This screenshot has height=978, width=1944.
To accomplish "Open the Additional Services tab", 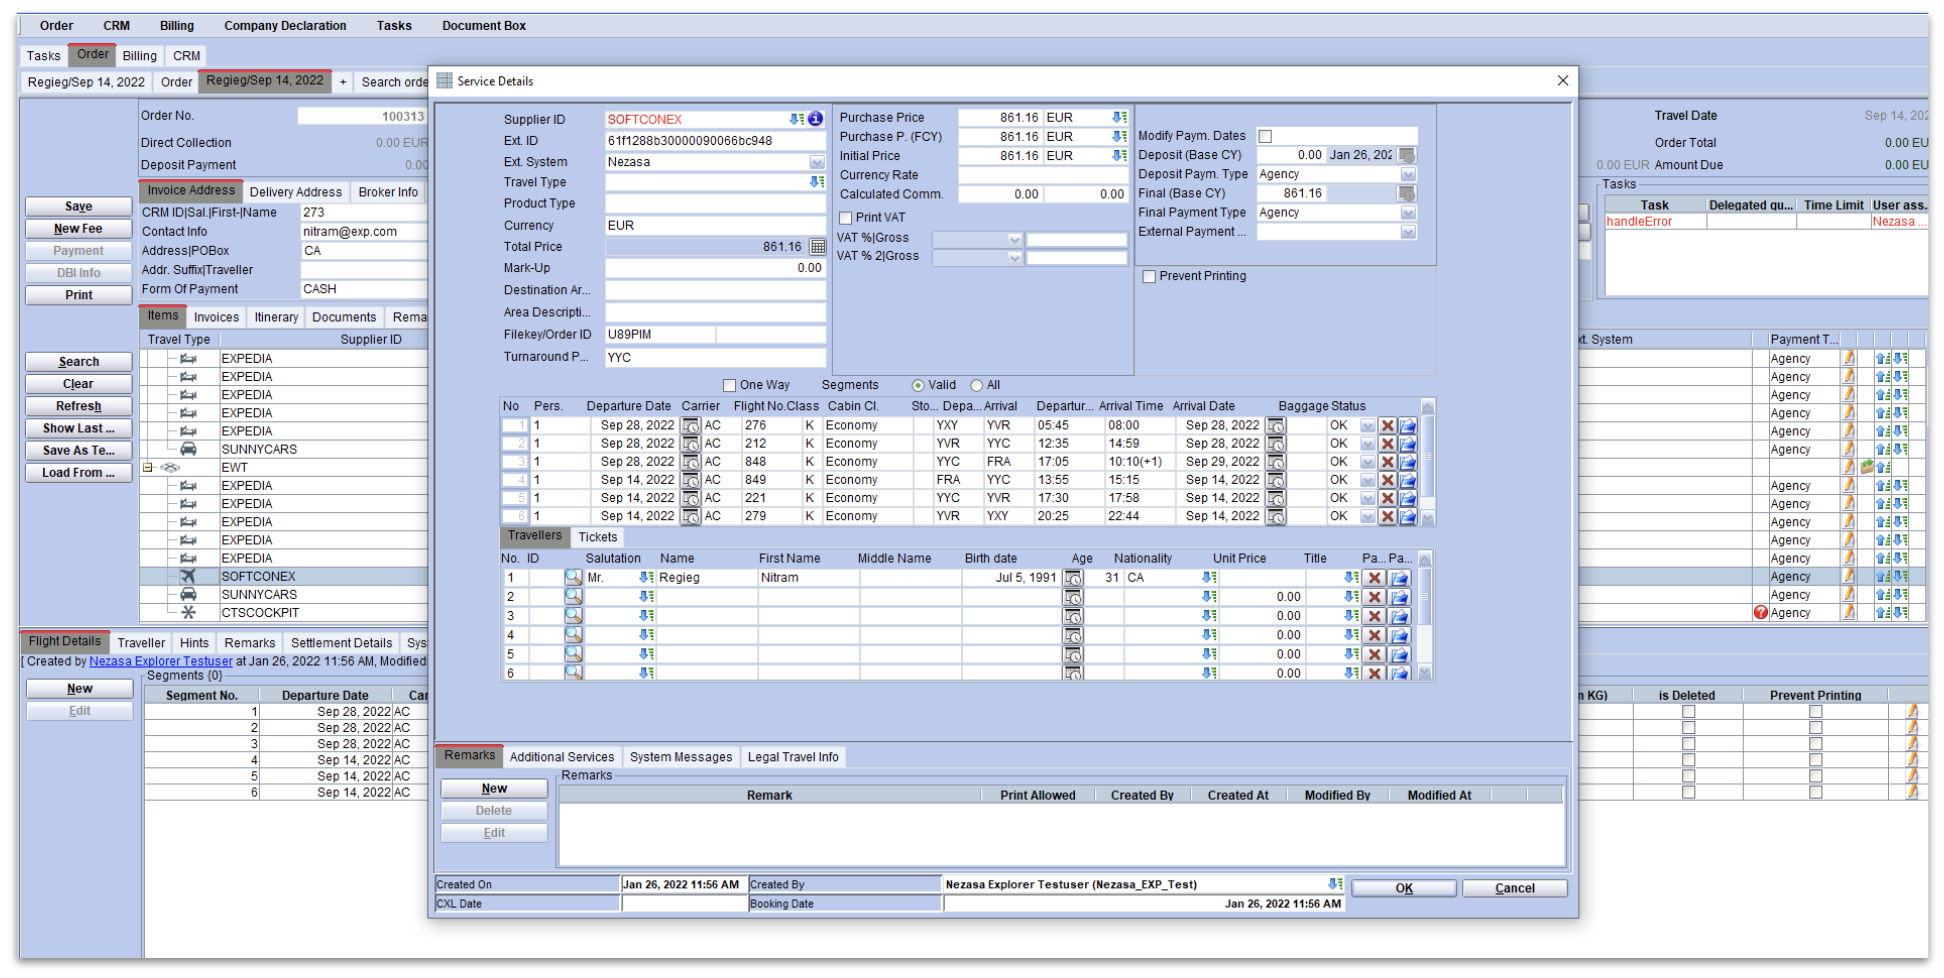I will (x=562, y=758).
